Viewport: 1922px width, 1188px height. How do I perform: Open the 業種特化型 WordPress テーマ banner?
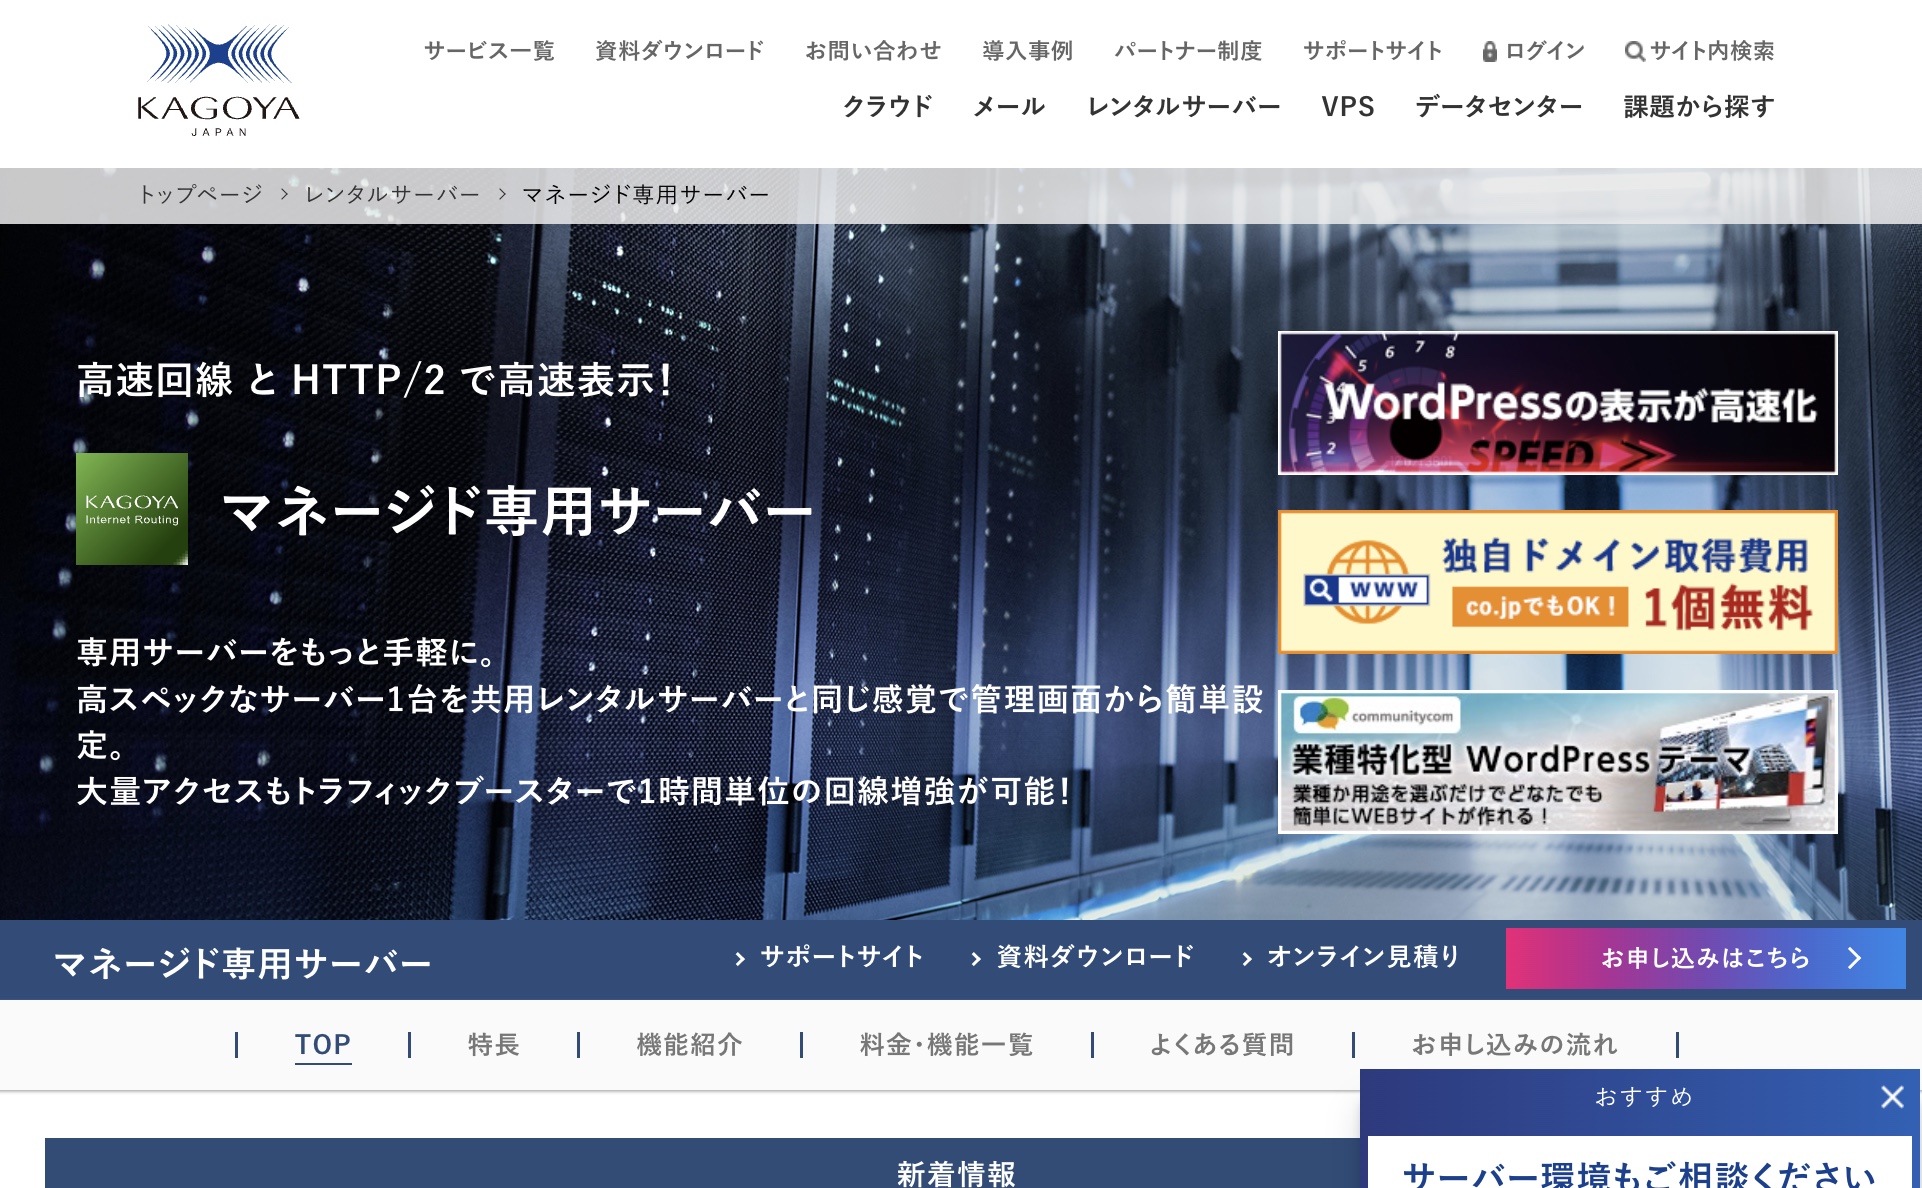[1557, 762]
